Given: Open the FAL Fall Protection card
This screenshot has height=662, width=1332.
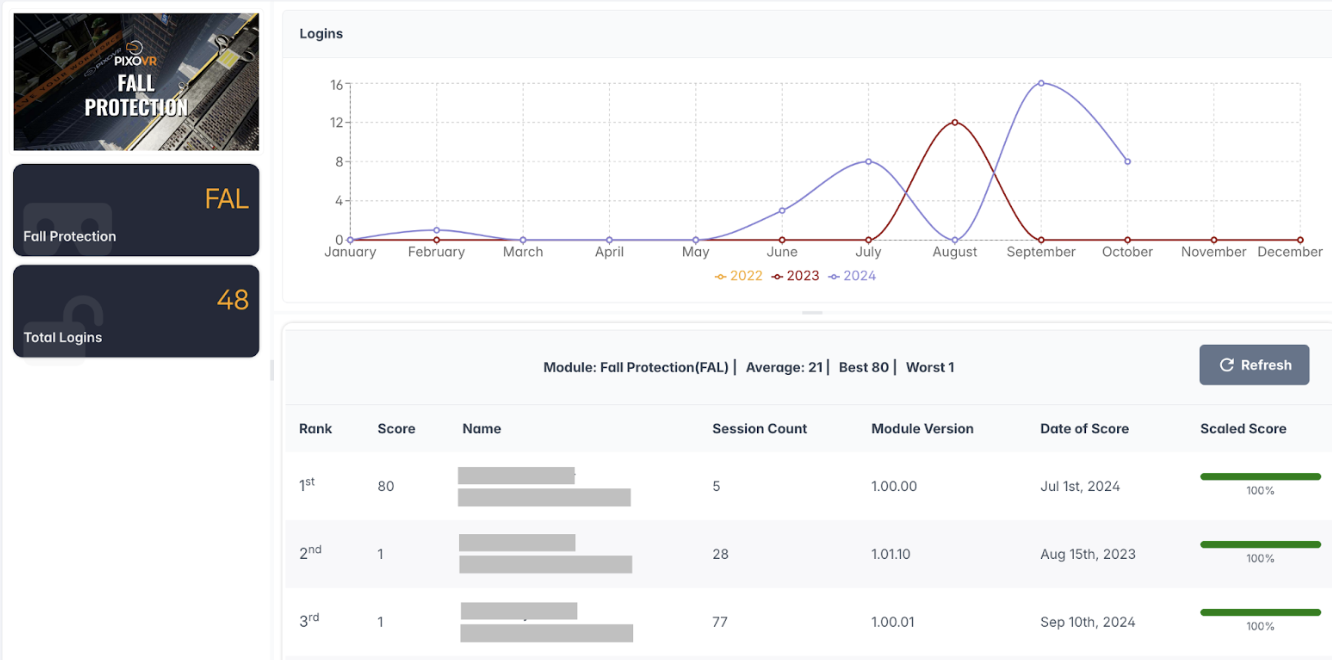Looking at the screenshot, I should click(136, 210).
